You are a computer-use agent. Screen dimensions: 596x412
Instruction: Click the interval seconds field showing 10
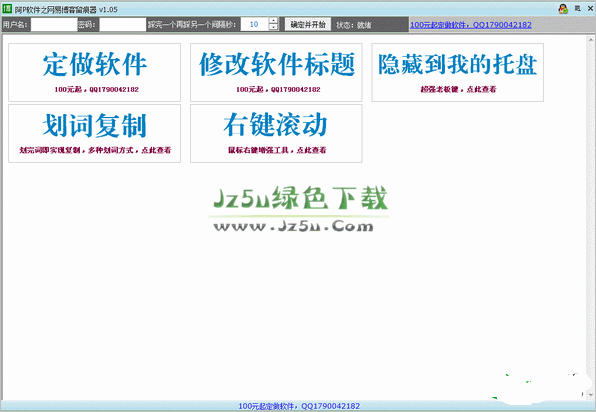point(255,25)
